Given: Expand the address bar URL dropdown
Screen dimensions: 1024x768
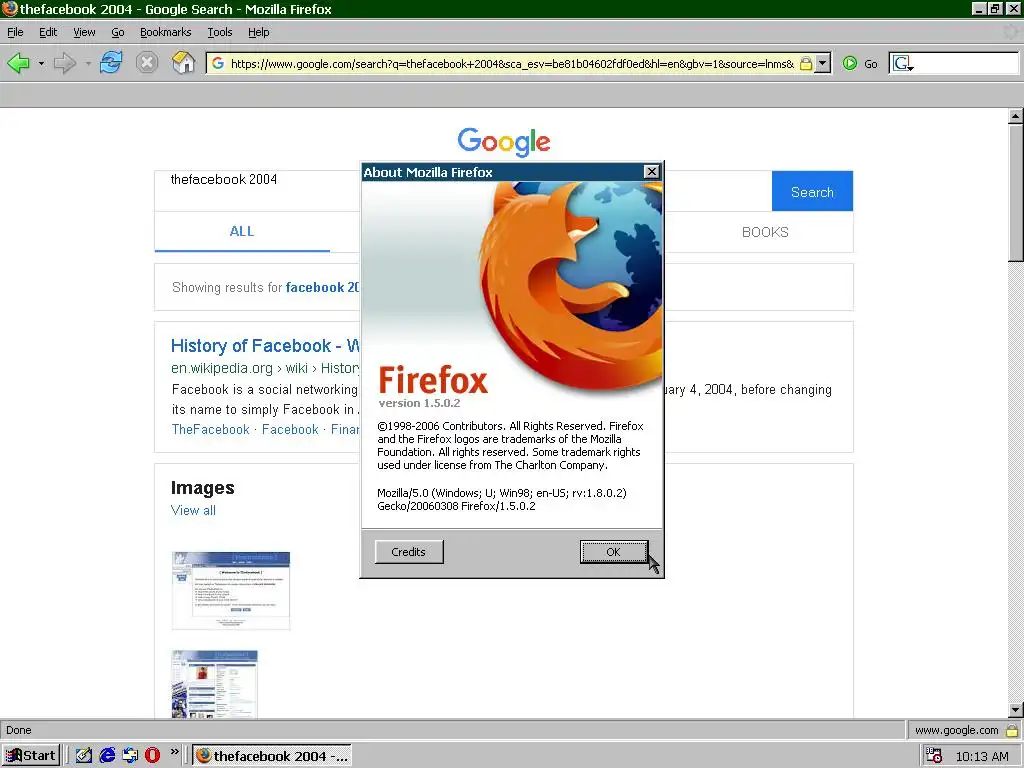Looking at the screenshot, I should 824,63.
